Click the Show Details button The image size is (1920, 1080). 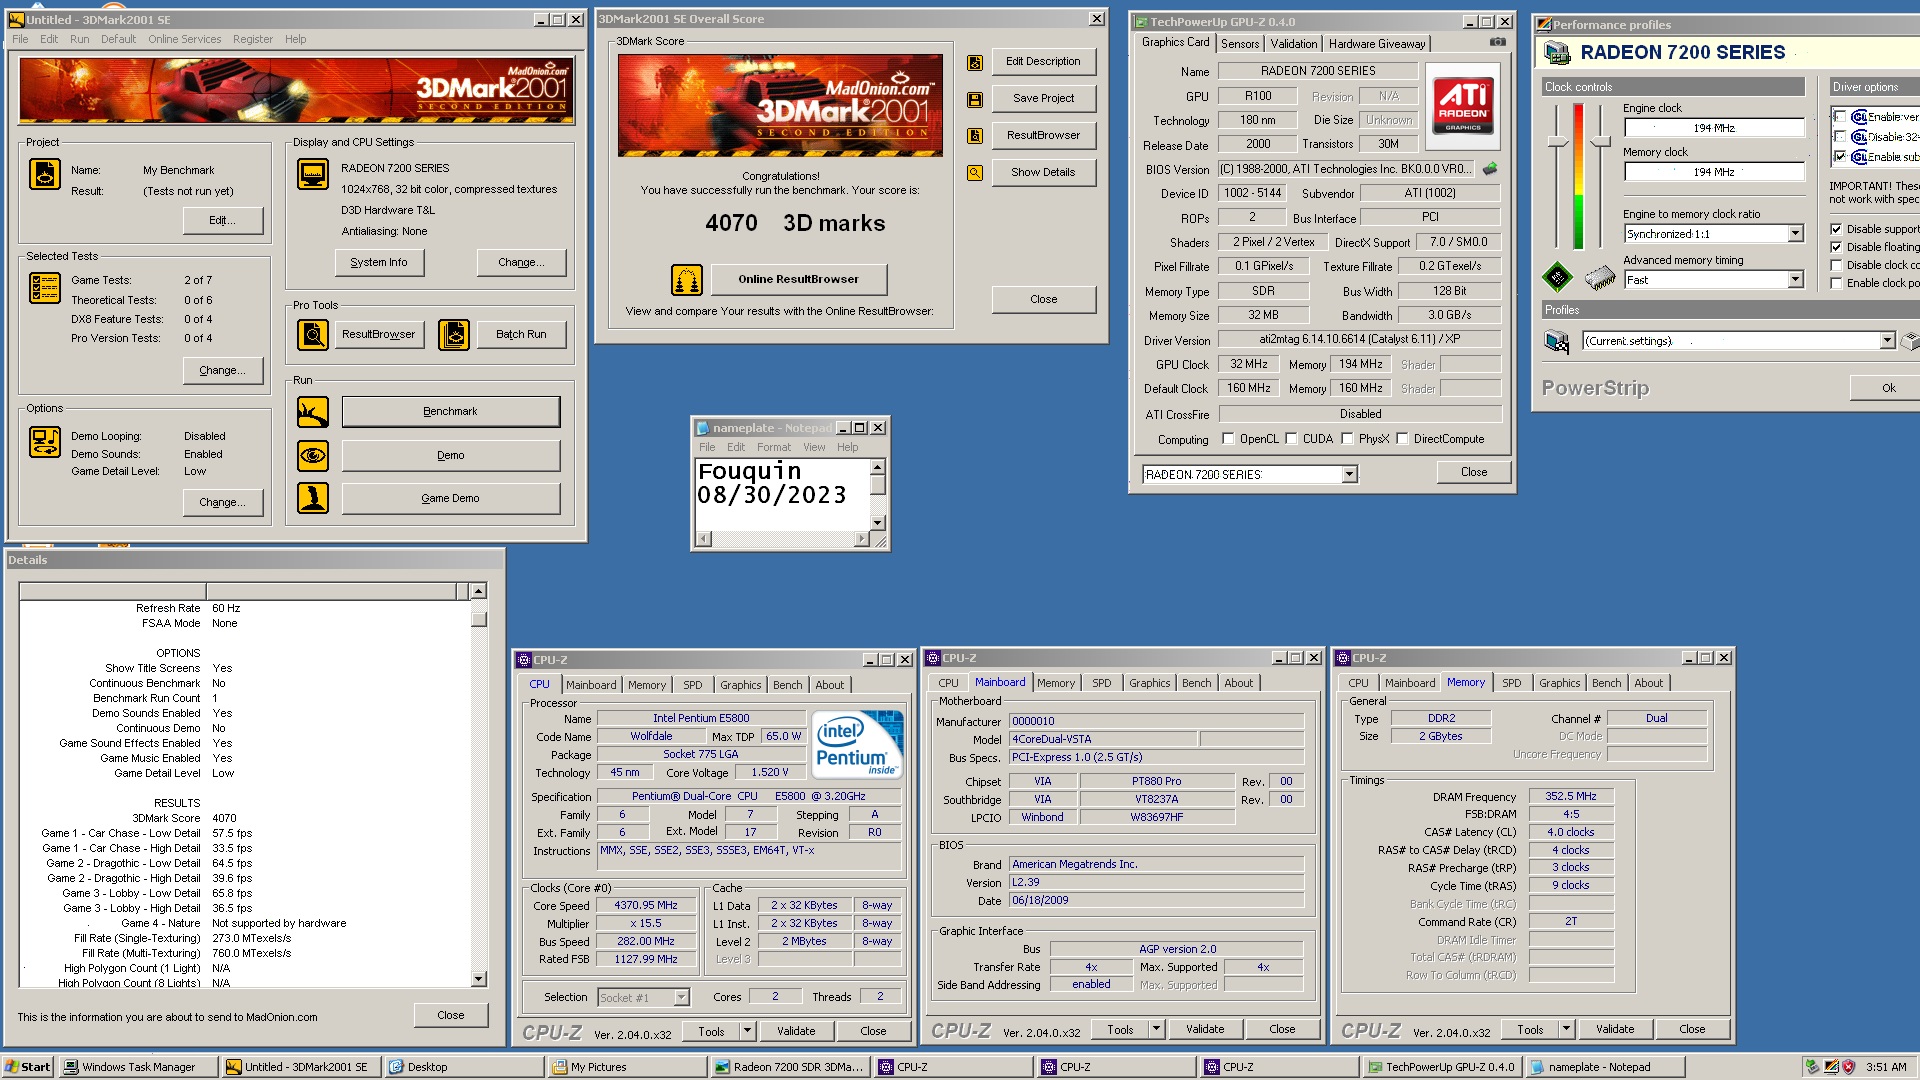[1043, 172]
